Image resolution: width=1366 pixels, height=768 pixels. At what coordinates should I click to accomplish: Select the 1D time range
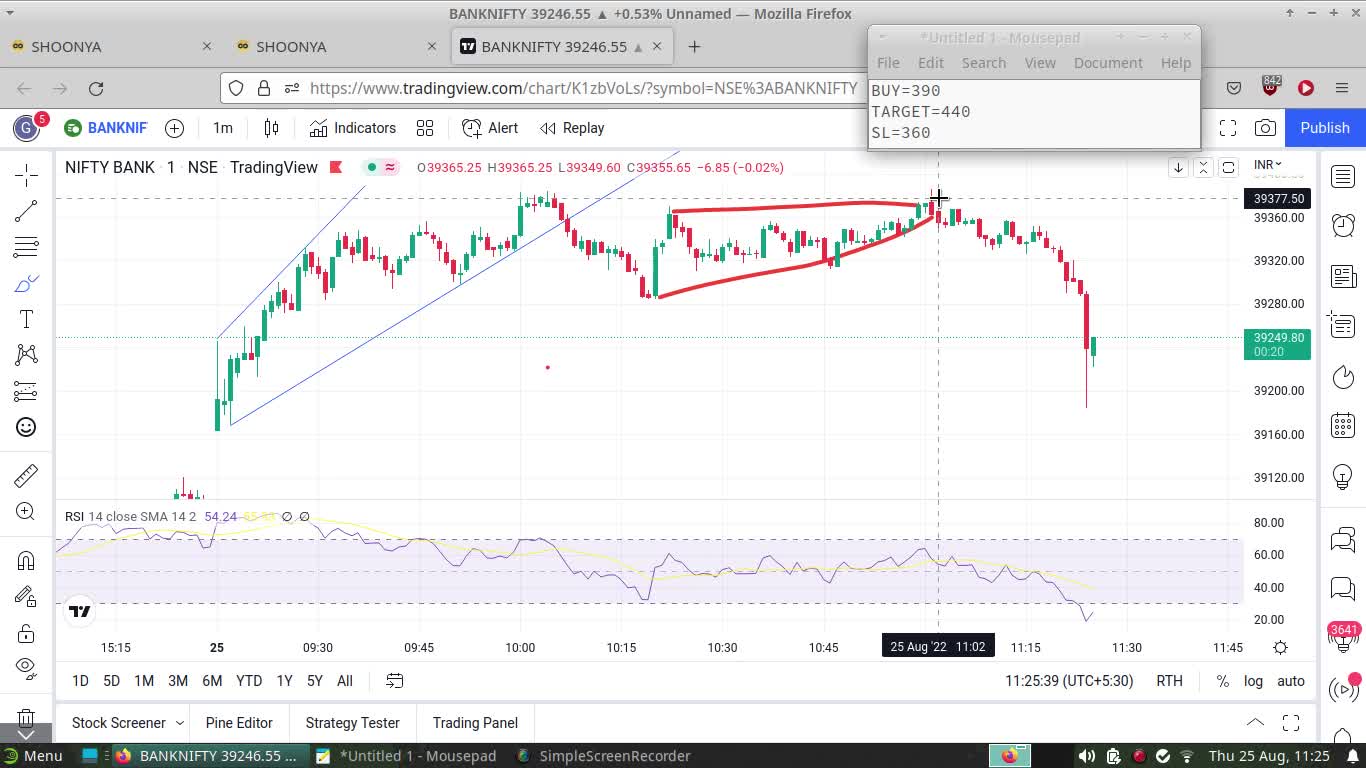[80, 681]
